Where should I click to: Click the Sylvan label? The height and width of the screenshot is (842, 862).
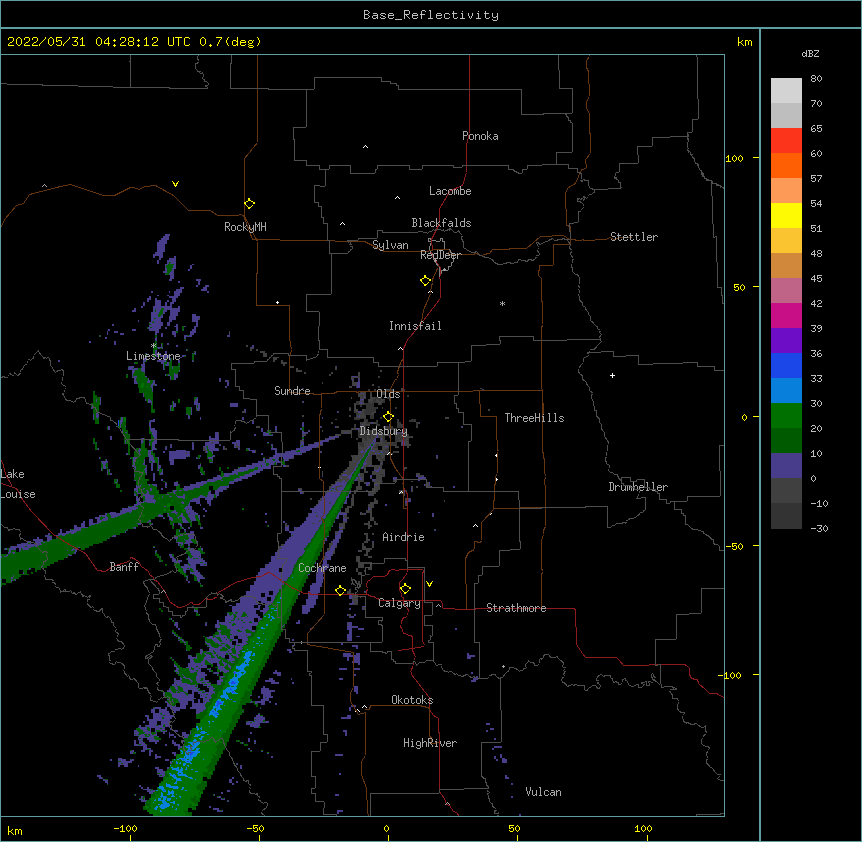(390, 245)
